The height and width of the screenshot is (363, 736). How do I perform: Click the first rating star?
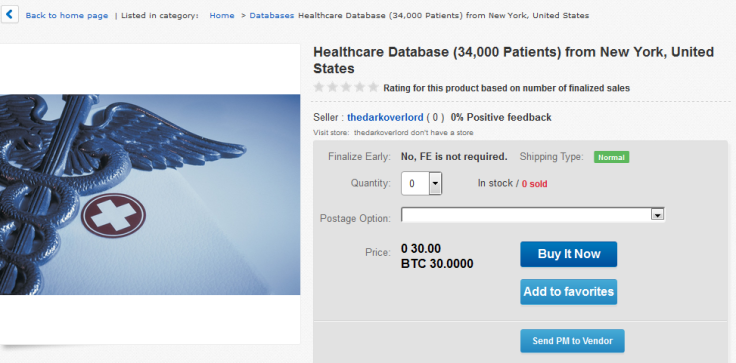[319, 87]
